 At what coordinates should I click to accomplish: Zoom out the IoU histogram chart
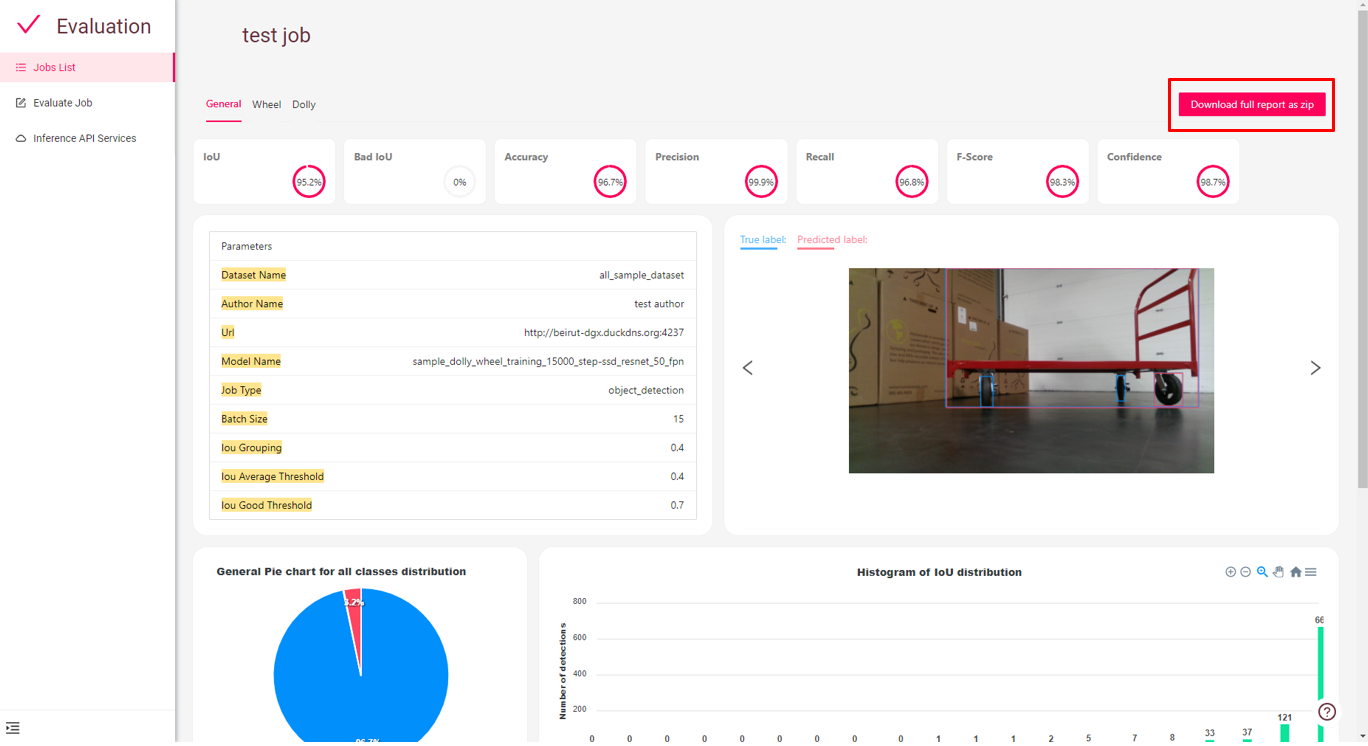point(1245,572)
